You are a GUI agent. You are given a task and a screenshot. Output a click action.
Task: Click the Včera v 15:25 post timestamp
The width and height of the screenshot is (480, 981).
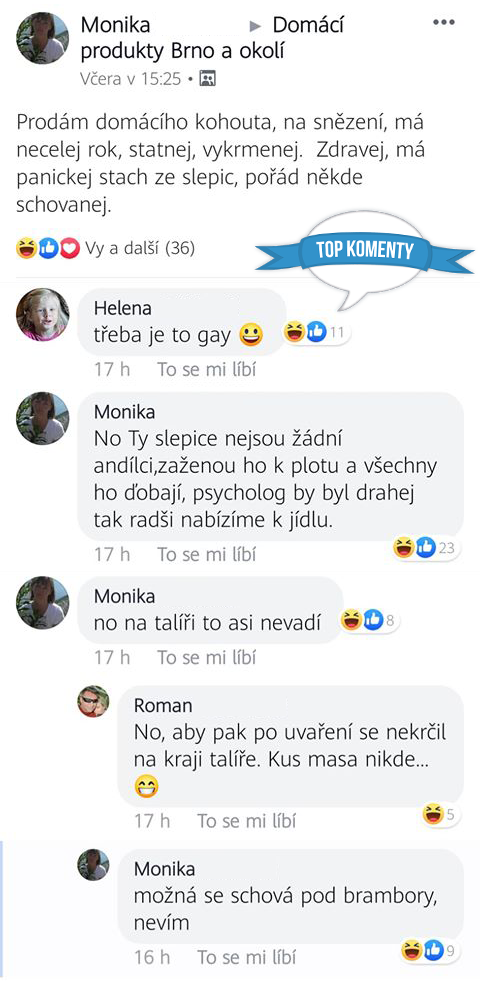point(131,79)
